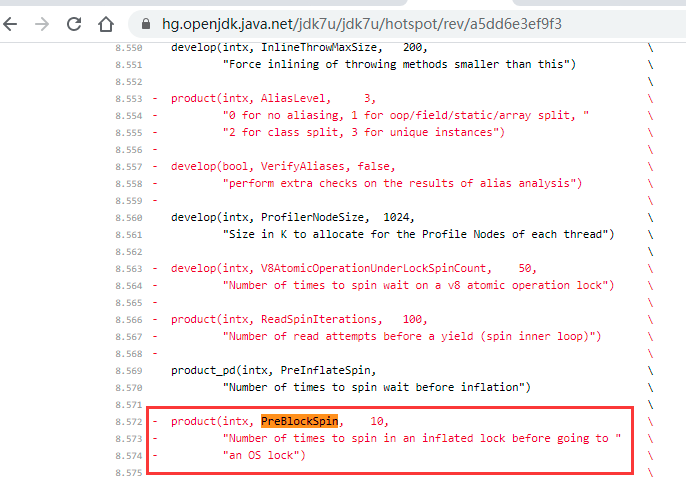This screenshot has height=478, width=686.
Task: Click "Number of times to spin wait before inflation"
Action: coord(377,387)
